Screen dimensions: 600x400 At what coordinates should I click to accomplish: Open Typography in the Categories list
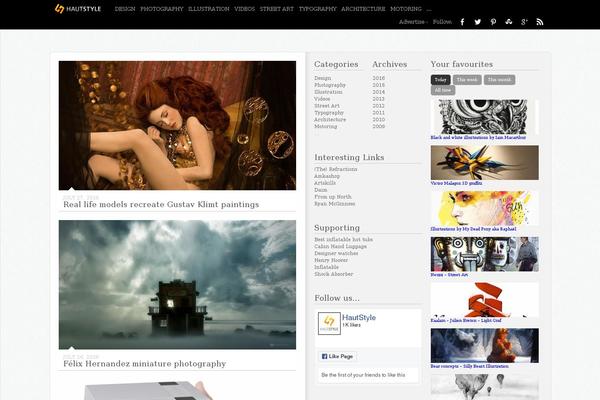point(329,113)
